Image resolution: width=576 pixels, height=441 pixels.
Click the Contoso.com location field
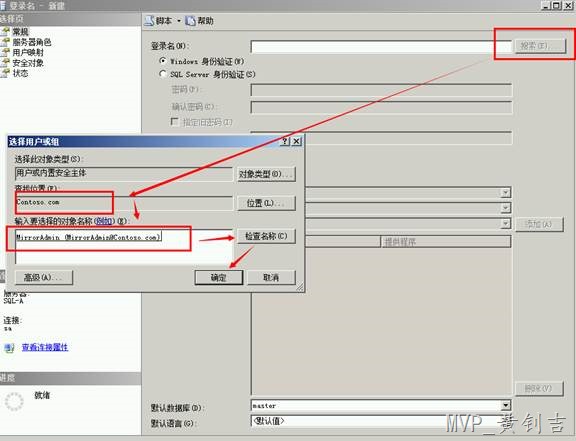[x=124, y=202]
